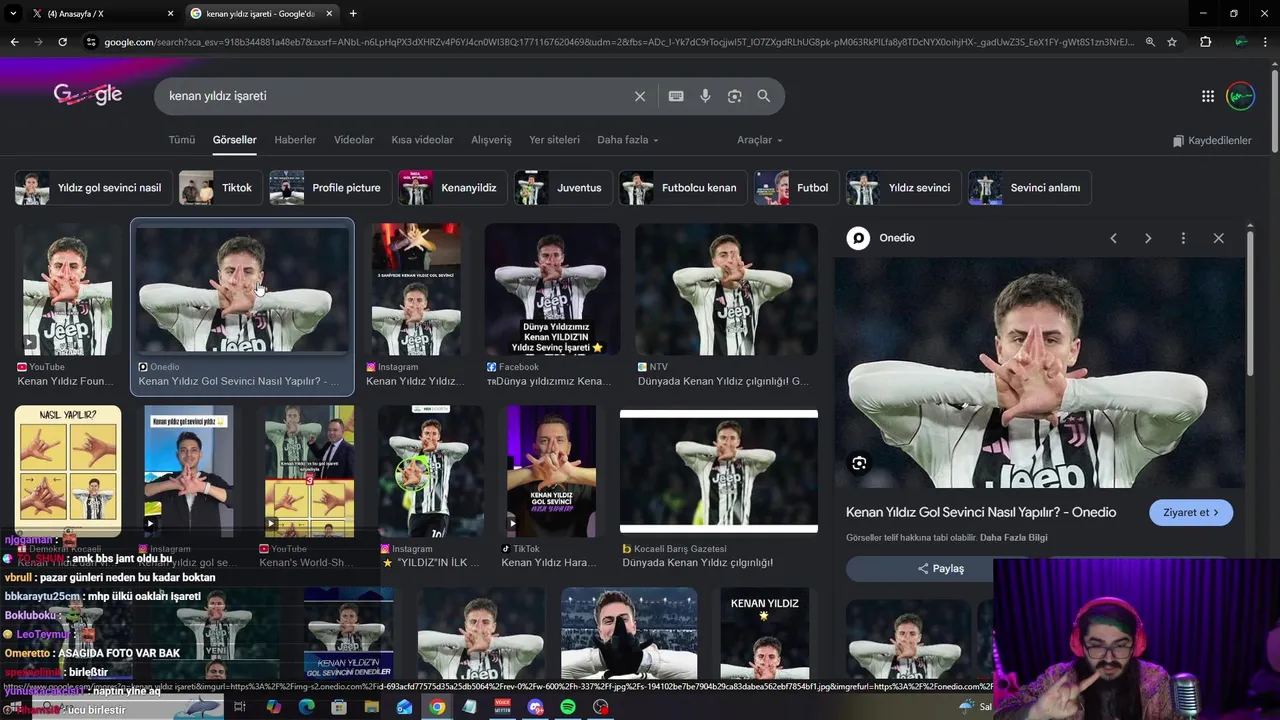
Task: Go to the Google logo homepage
Action: [88, 95]
